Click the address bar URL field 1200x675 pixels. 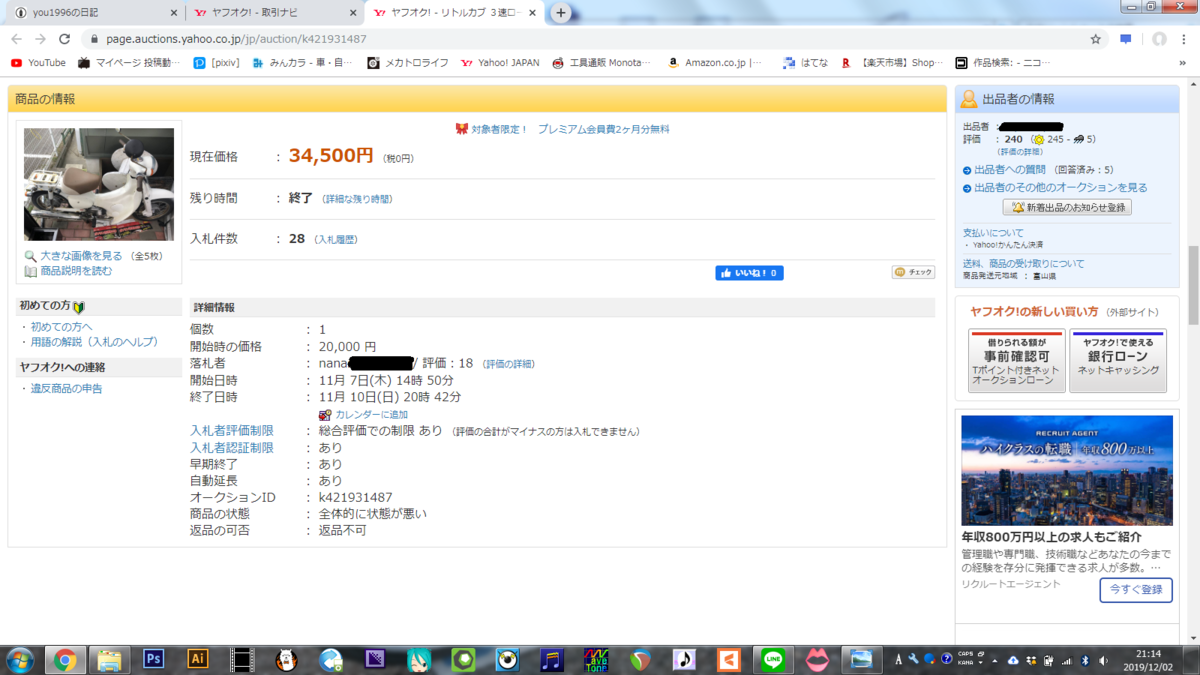pos(580,39)
